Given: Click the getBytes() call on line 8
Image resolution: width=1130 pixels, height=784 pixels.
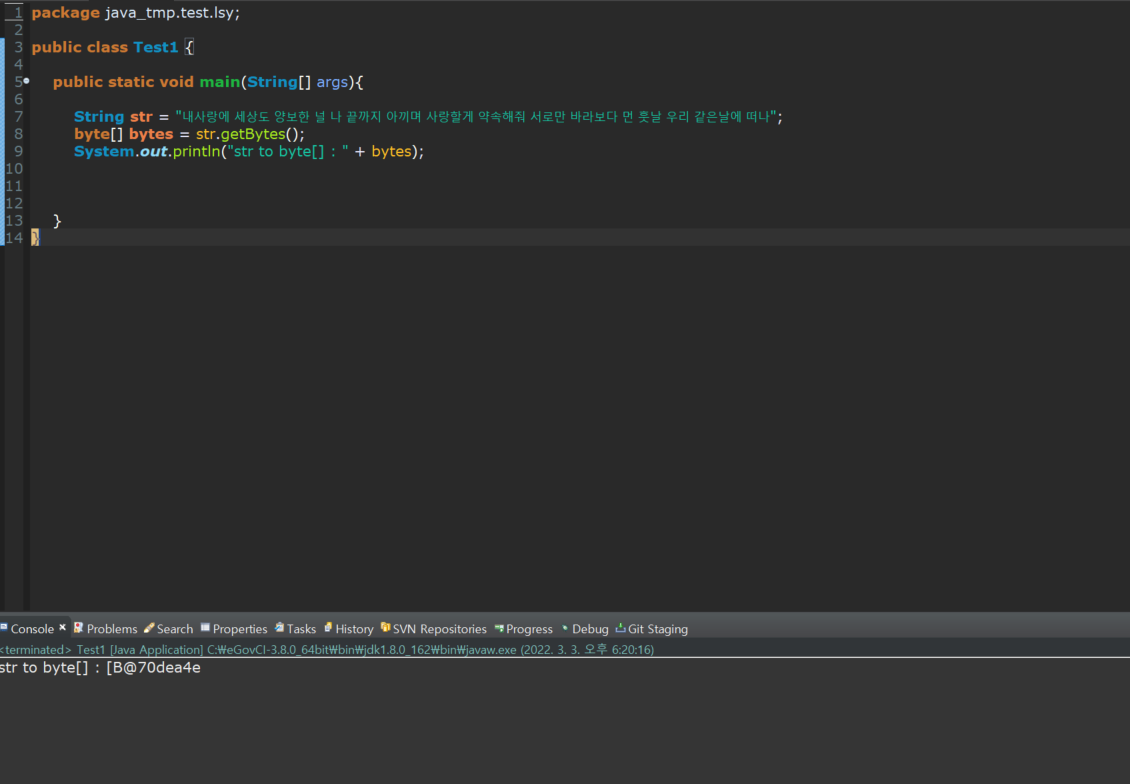Looking at the screenshot, I should (x=261, y=134).
